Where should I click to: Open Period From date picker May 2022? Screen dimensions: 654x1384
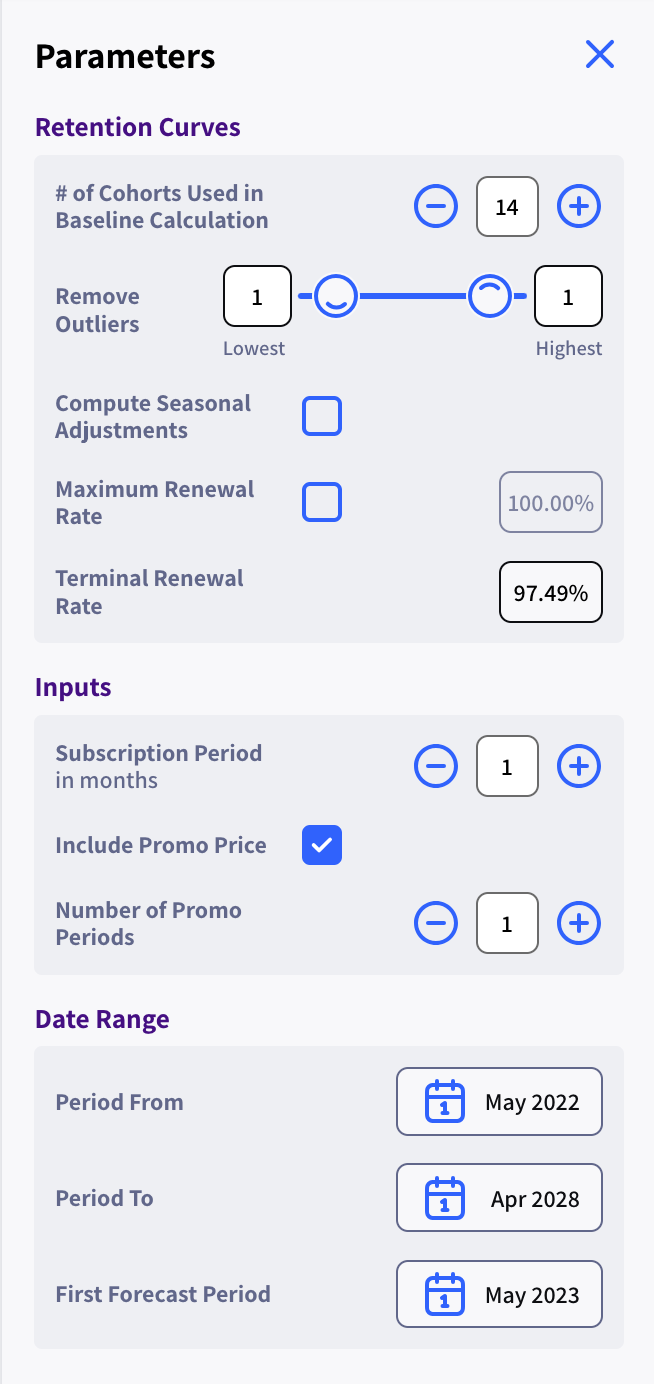click(500, 1102)
